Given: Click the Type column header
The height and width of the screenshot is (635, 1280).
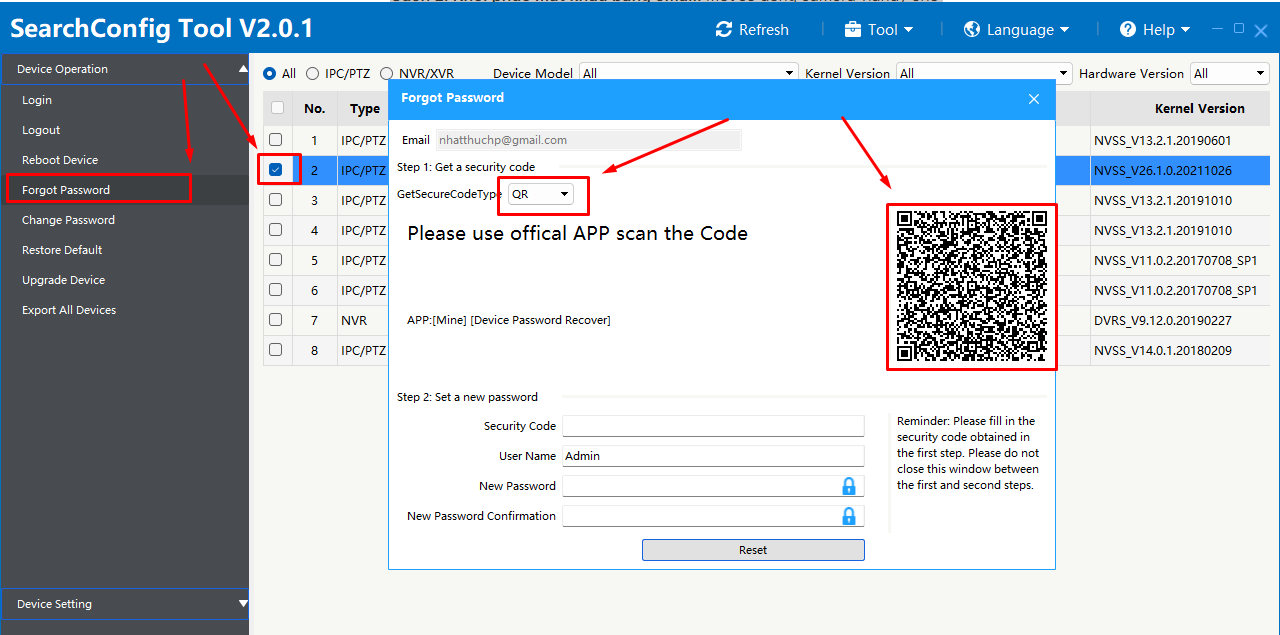Looking at the screenshot, I should tap(364, 108).
